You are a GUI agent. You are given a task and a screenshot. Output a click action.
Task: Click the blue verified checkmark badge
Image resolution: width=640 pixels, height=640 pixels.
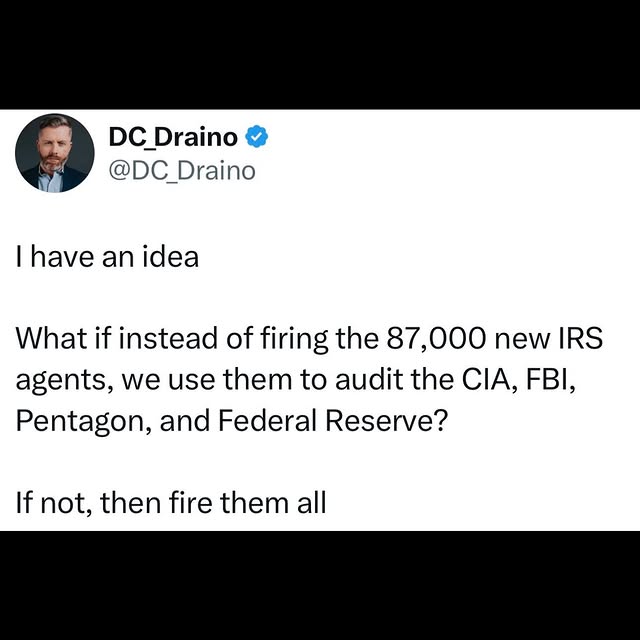(x=256, y=136)
